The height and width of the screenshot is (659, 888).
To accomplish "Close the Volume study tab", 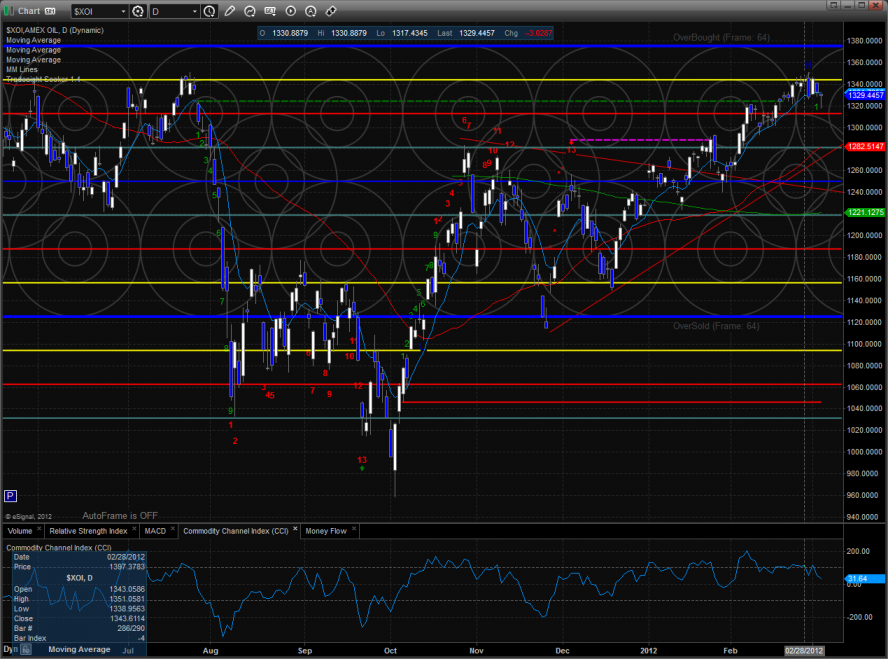I will point(40,530).
